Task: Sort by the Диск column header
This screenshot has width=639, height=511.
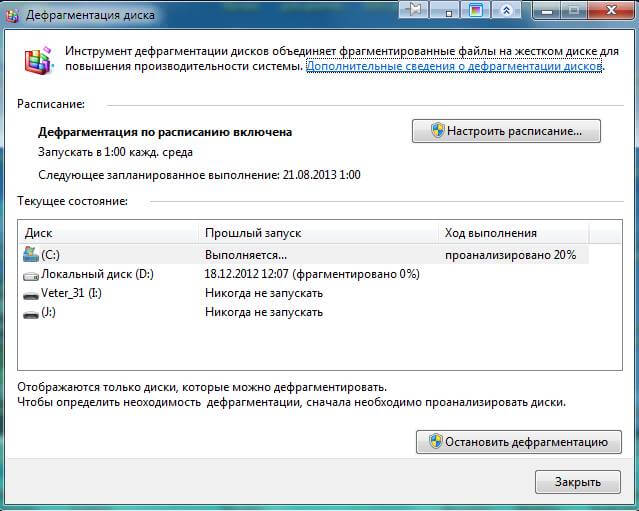Action: (108, 233)
